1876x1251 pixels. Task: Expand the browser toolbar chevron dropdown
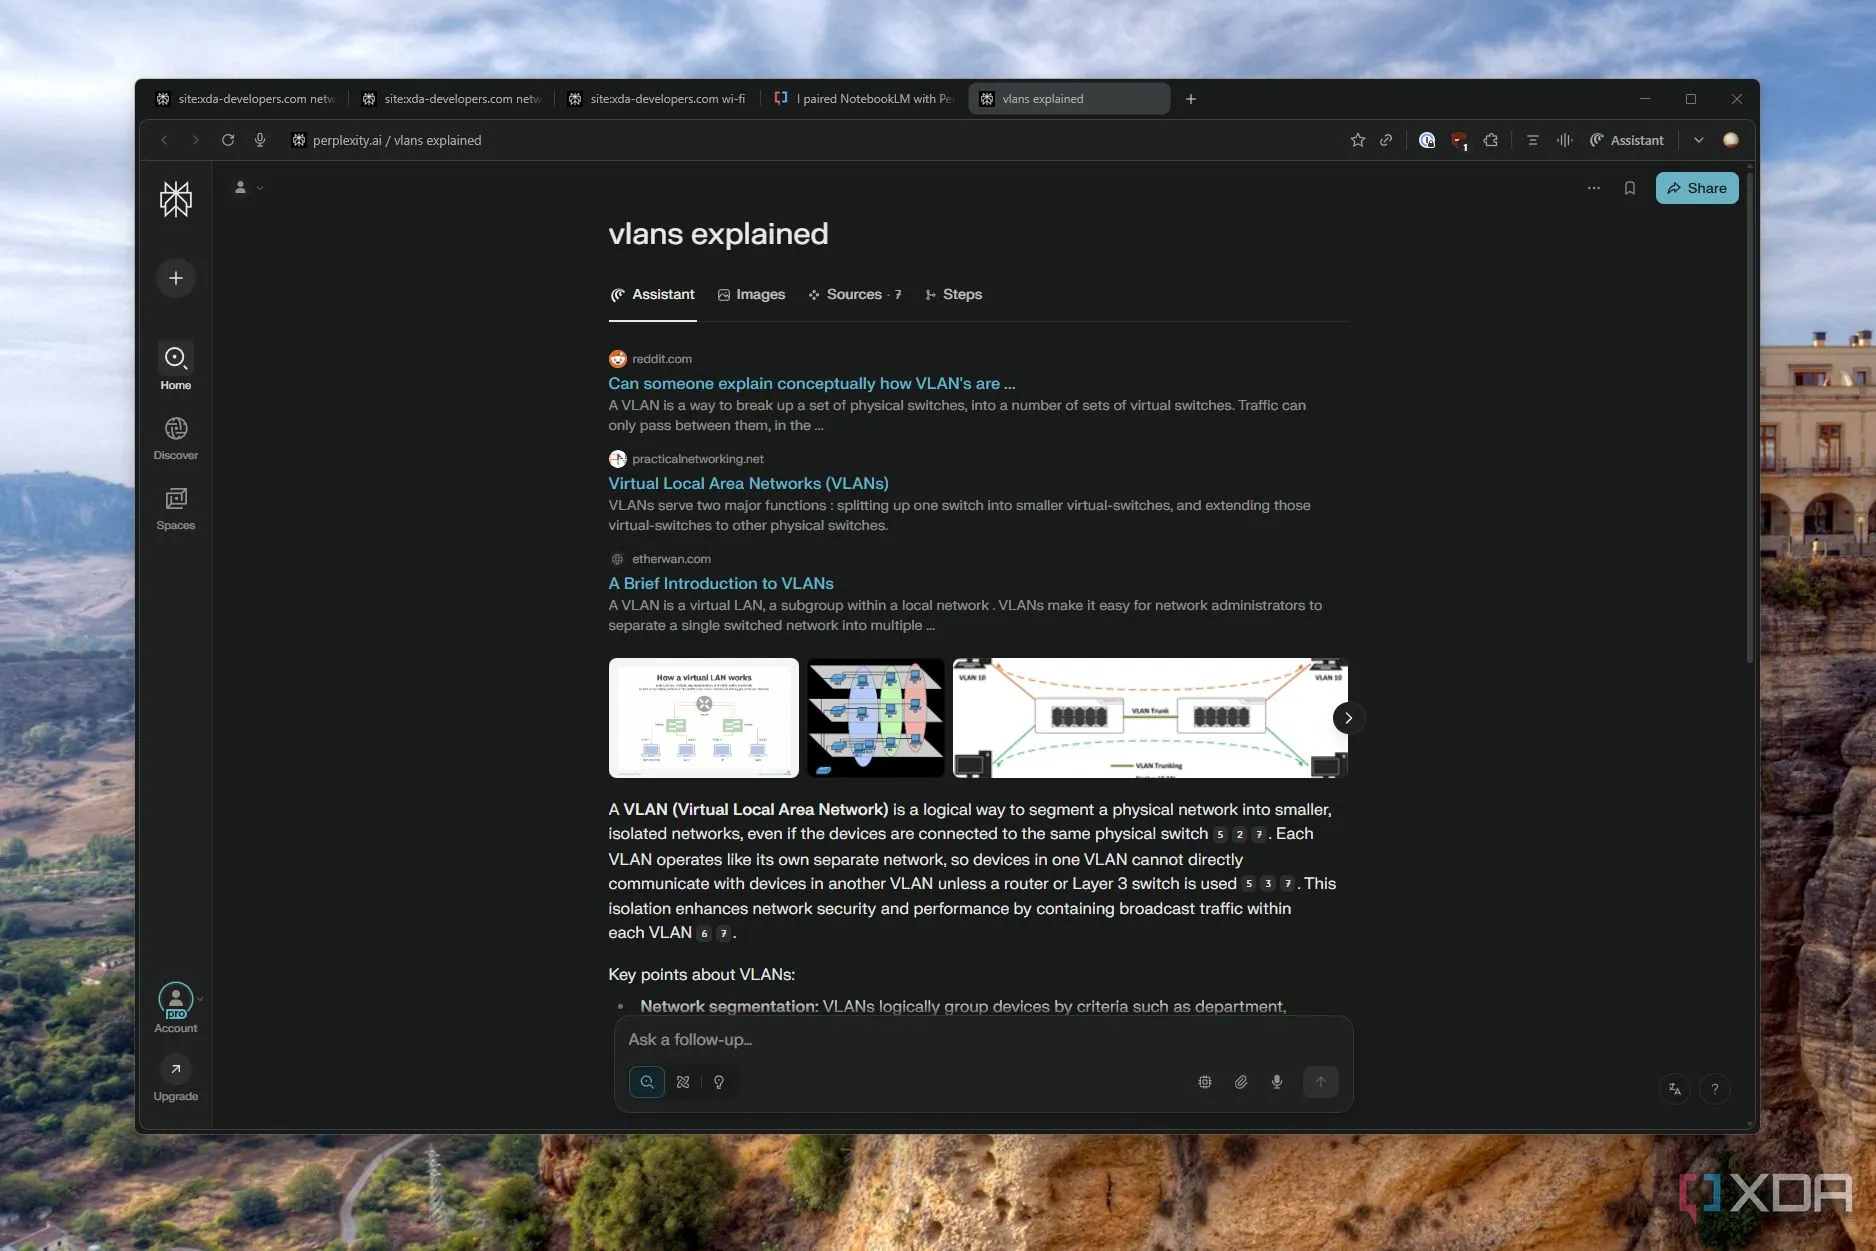[x=1698, y=140]
